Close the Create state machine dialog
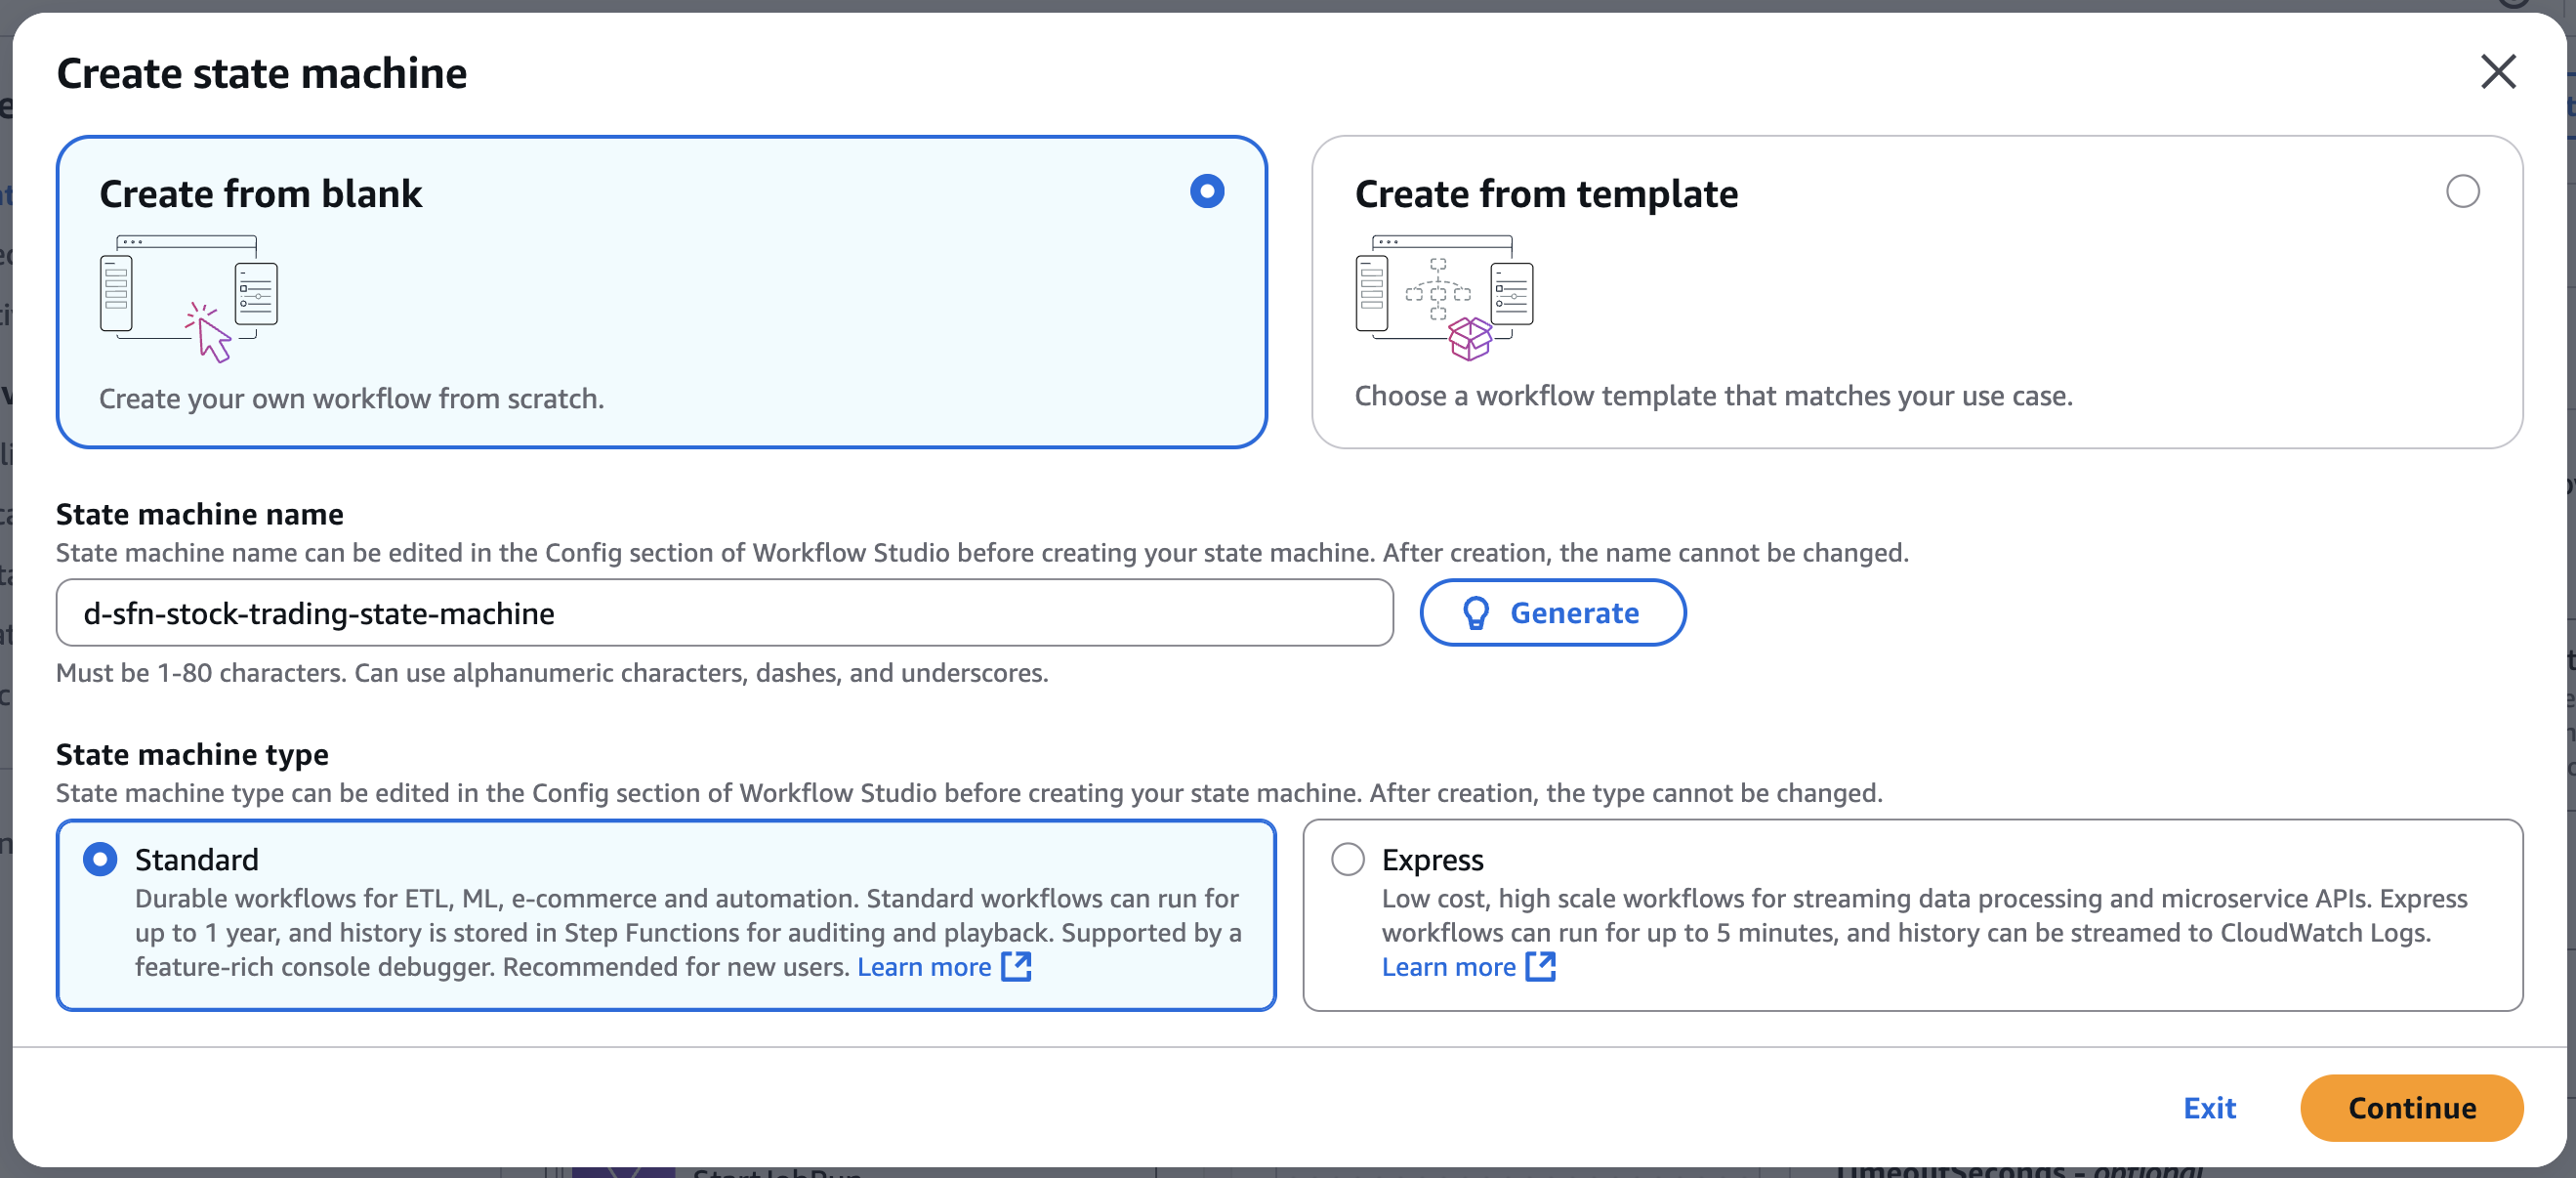 pos(2497,72)
